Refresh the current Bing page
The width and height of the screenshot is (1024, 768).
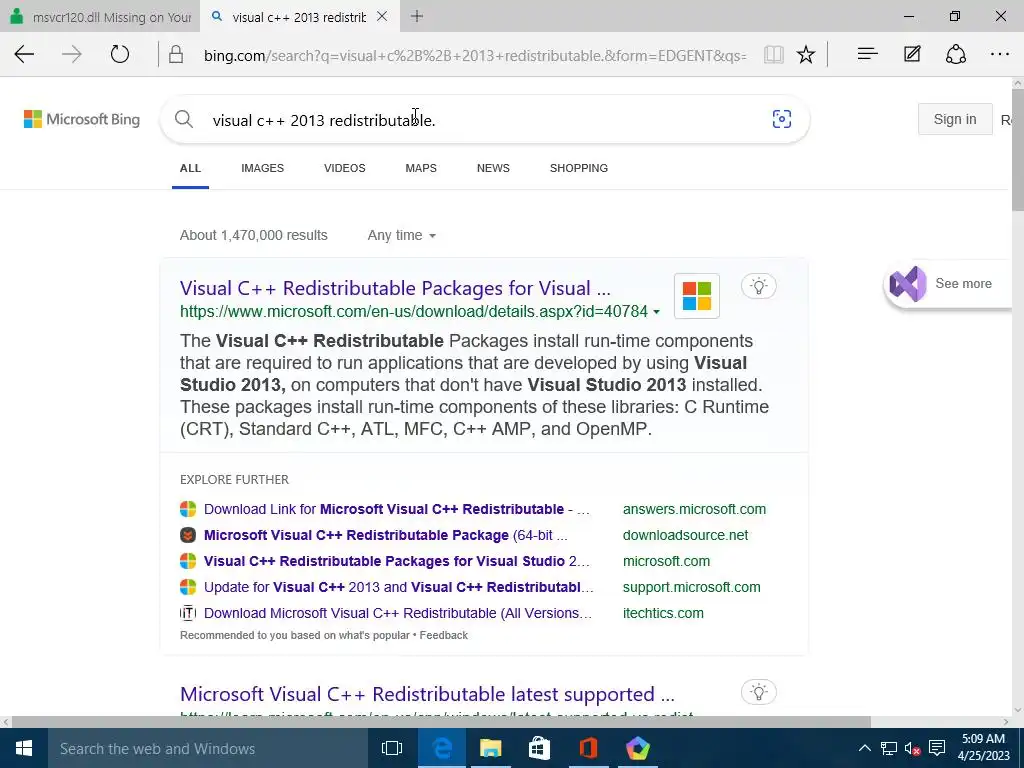120,54
